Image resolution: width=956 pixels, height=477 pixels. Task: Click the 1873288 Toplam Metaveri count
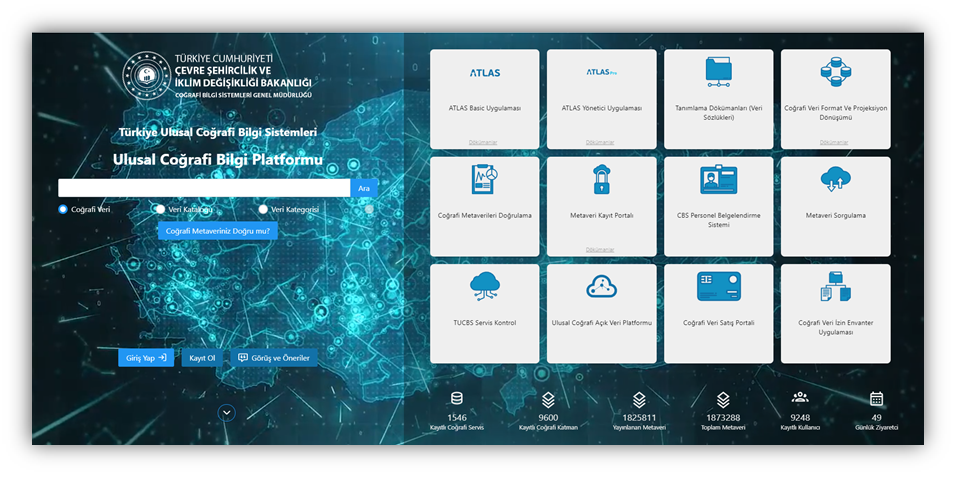click(x=723, y=418)
